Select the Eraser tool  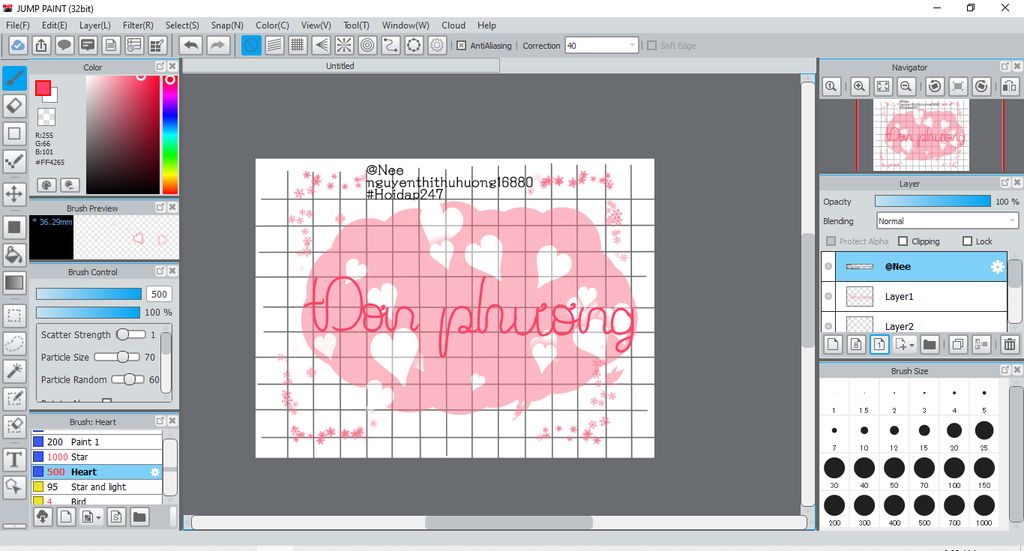[x=14, y=106]
